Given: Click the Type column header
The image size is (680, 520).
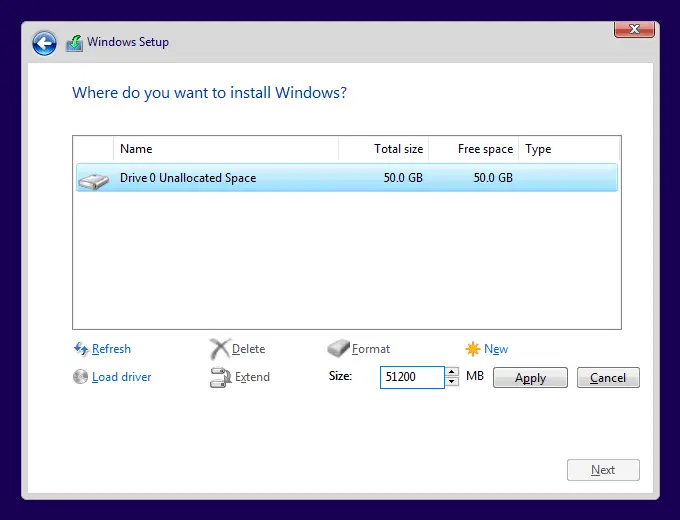Looking at the screenshot, I should tap(569, 149).
